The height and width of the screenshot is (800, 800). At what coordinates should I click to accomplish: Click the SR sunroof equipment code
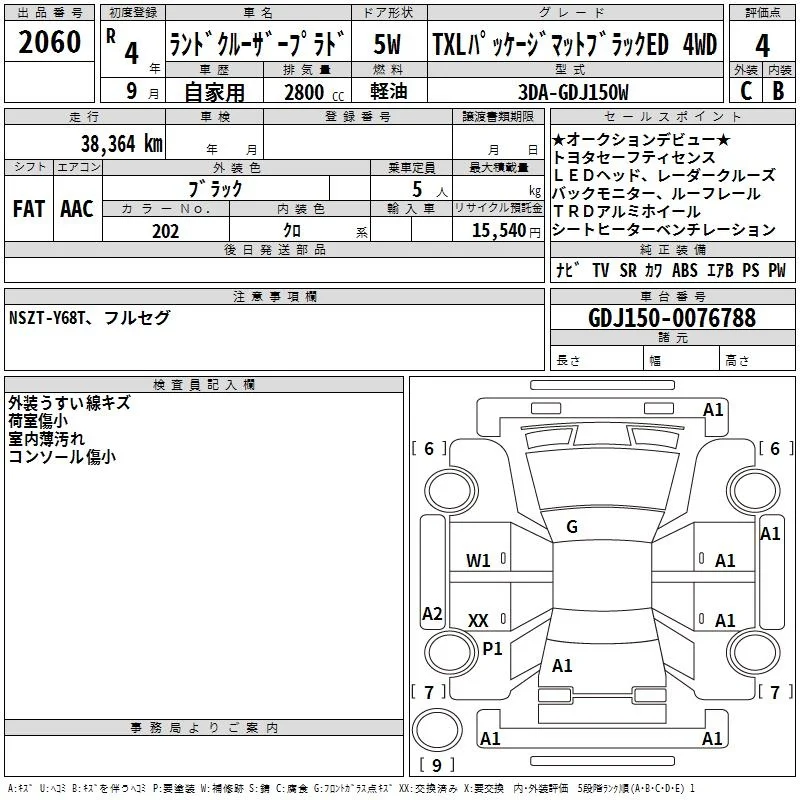pos(628,270)
